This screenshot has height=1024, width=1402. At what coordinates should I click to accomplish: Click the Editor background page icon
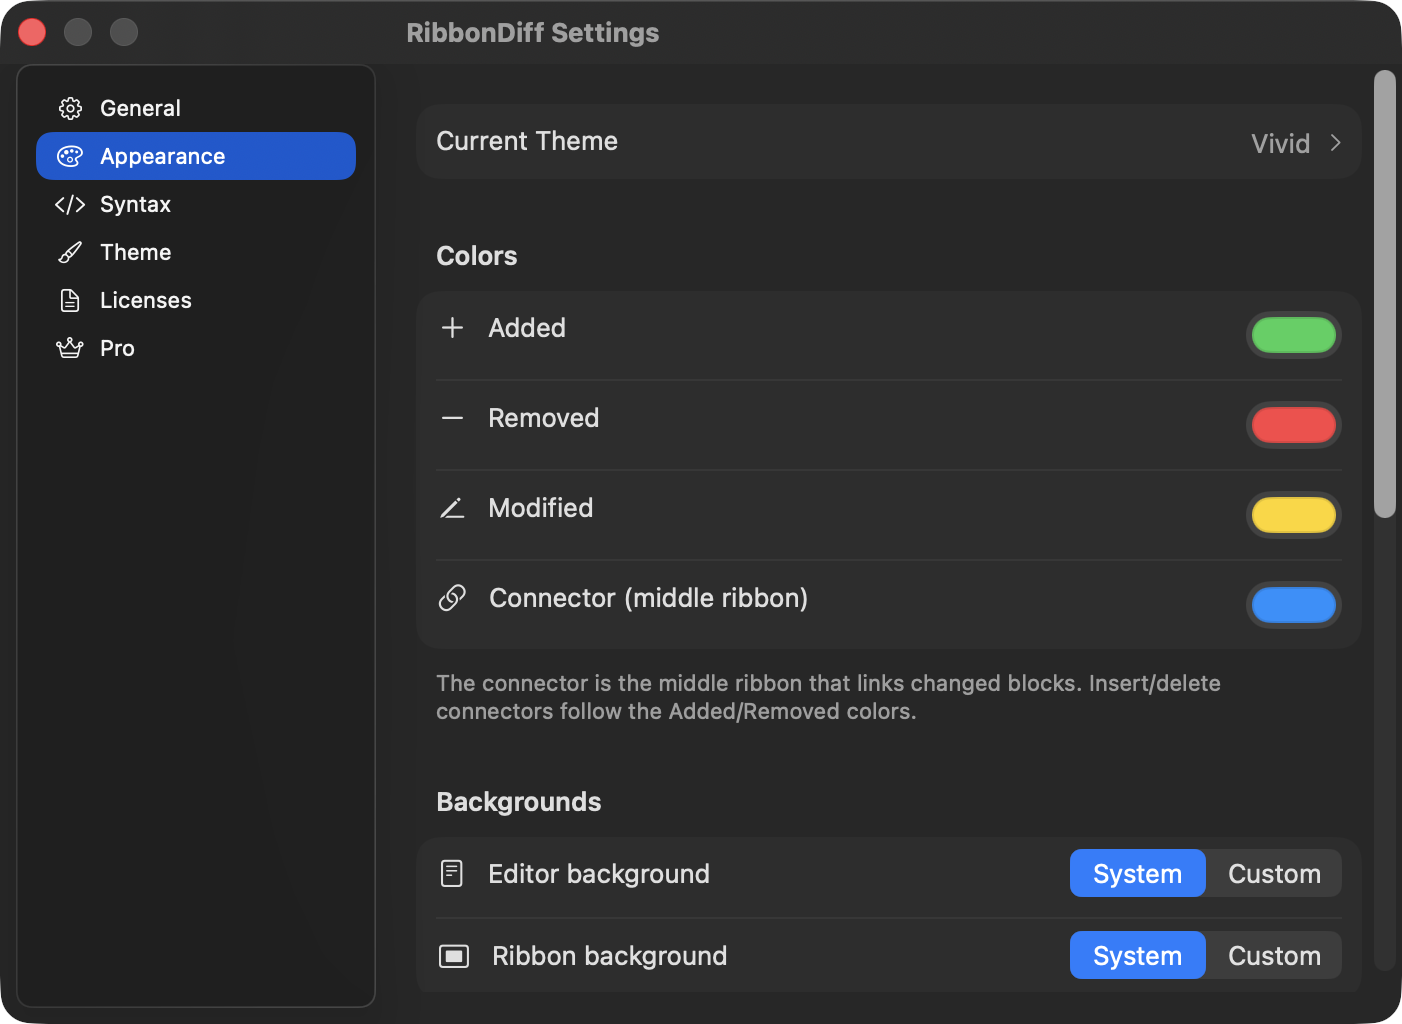[452, 874]
